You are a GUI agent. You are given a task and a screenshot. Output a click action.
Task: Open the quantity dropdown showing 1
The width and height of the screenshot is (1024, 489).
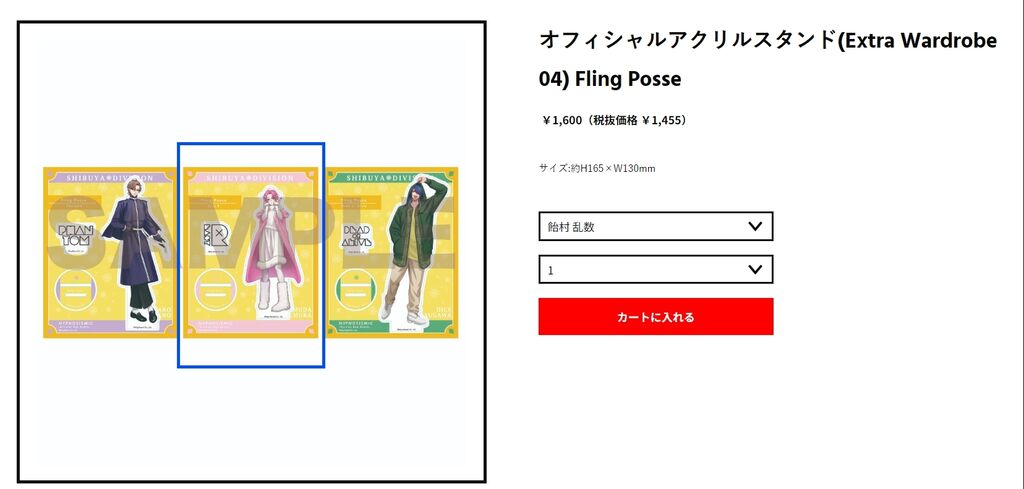pyautogui.click(x=656, y=270)
